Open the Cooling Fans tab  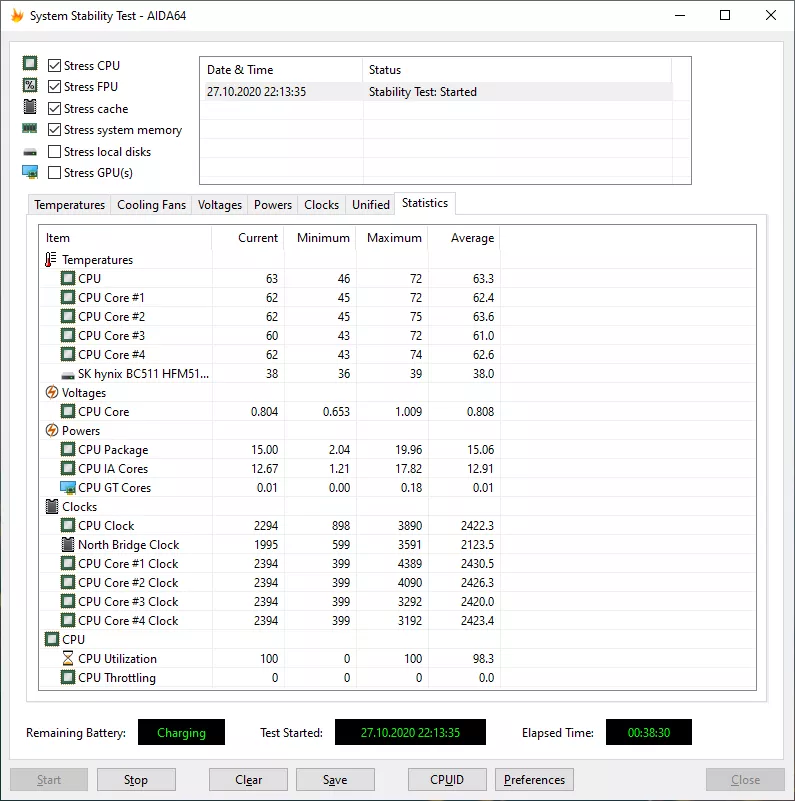pos(151,205)
